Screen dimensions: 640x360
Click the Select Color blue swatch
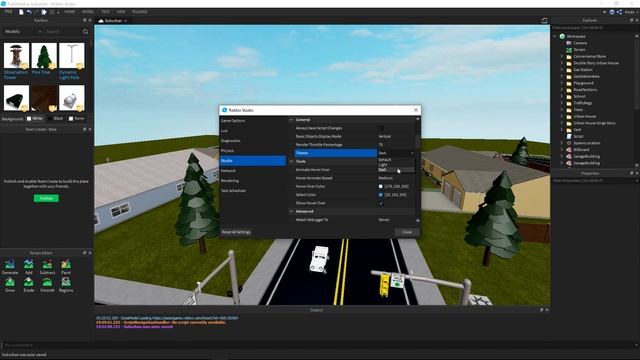[381, 195]
